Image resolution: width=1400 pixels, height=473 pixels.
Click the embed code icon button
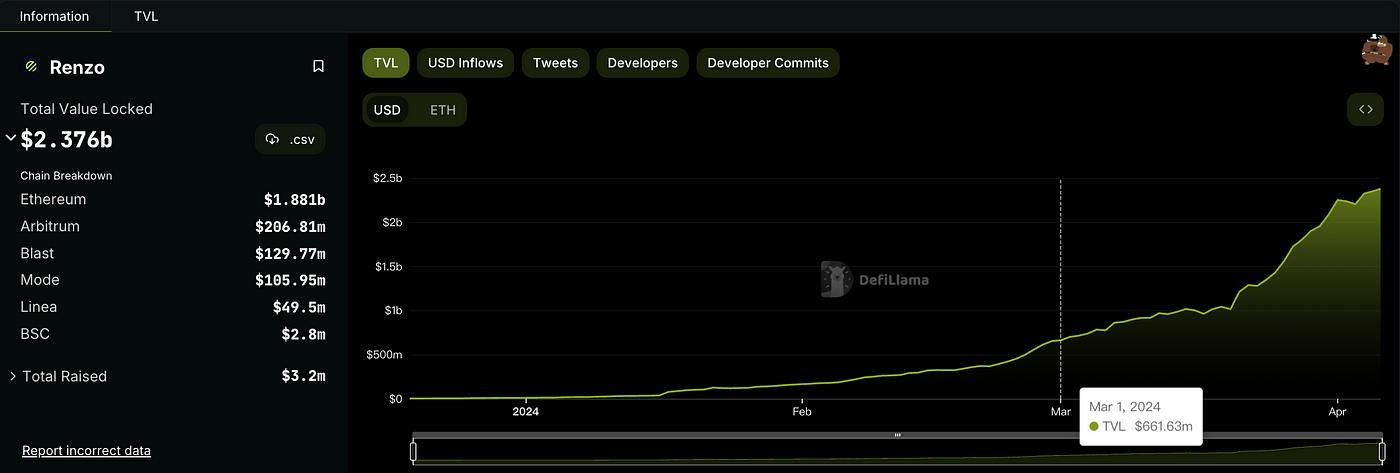click(1365, 110)
